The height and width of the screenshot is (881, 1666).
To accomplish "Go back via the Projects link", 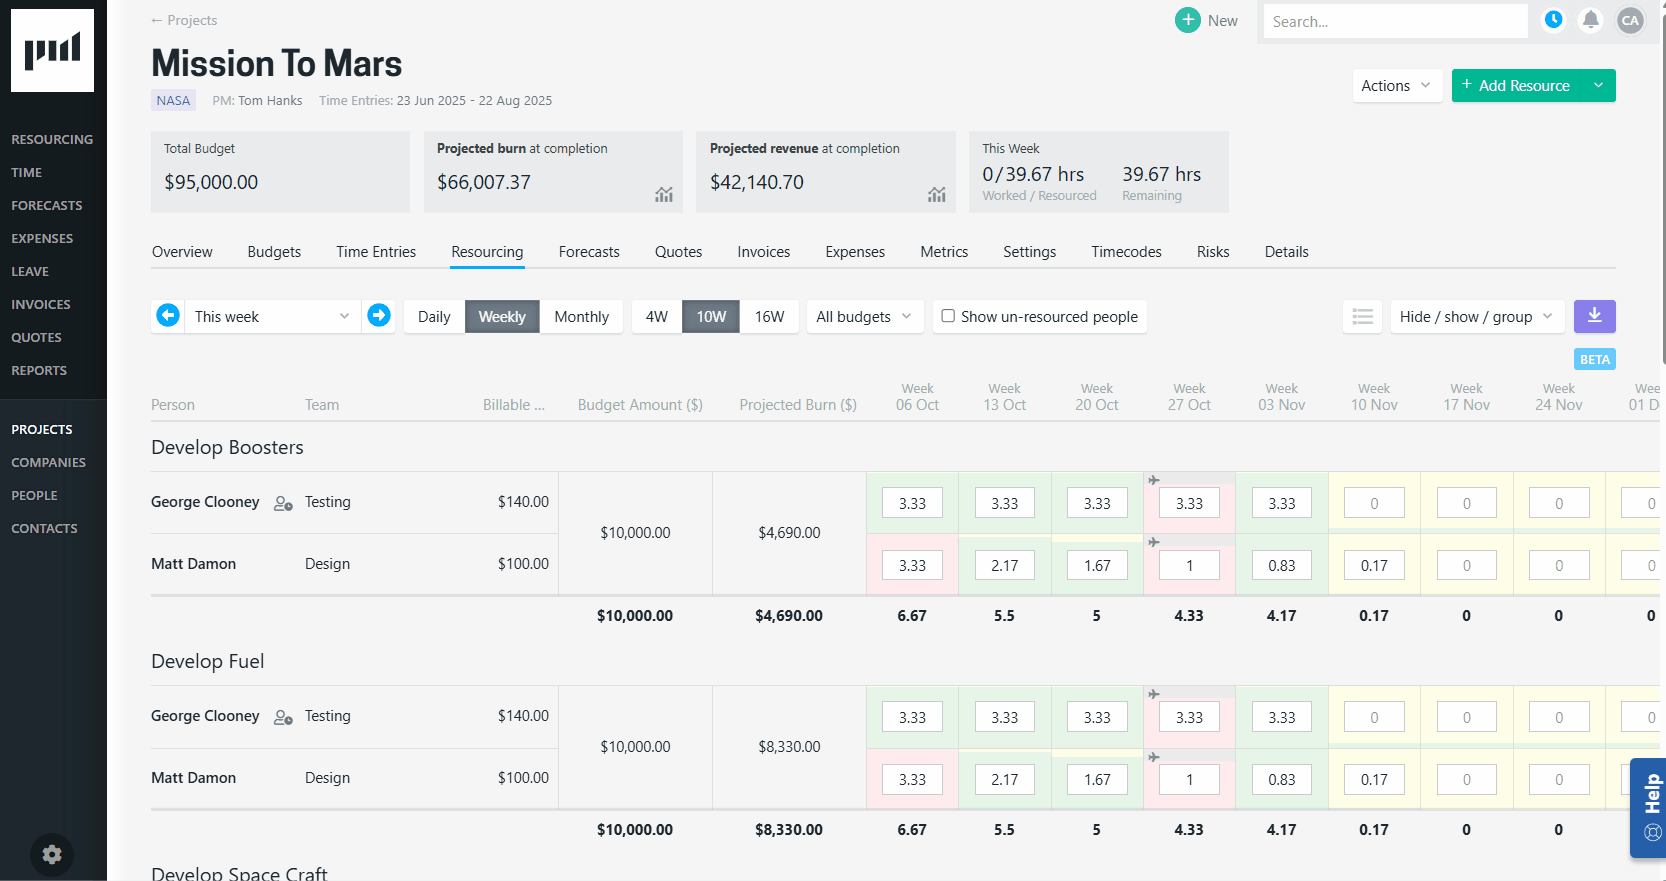I will click(184, 20).
